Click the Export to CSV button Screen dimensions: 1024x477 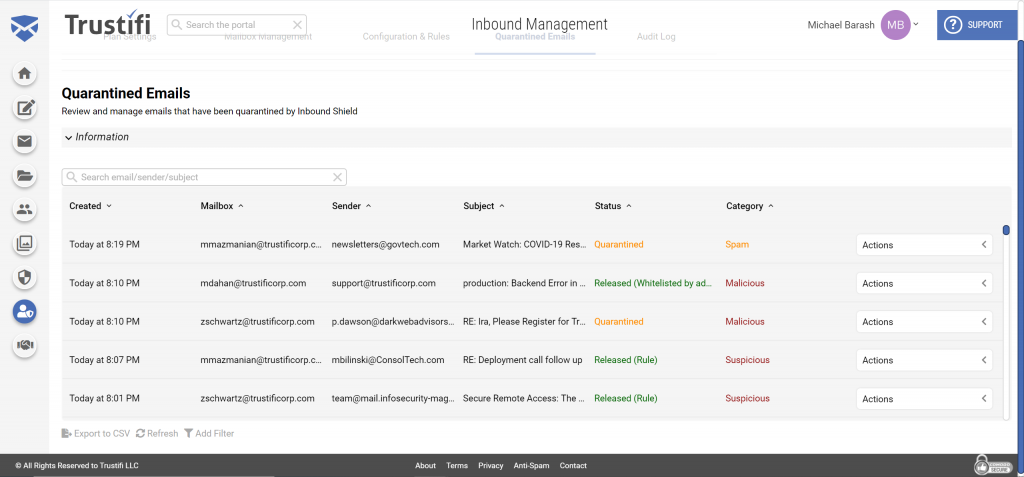pyautogui.click(x=96, y=433)
